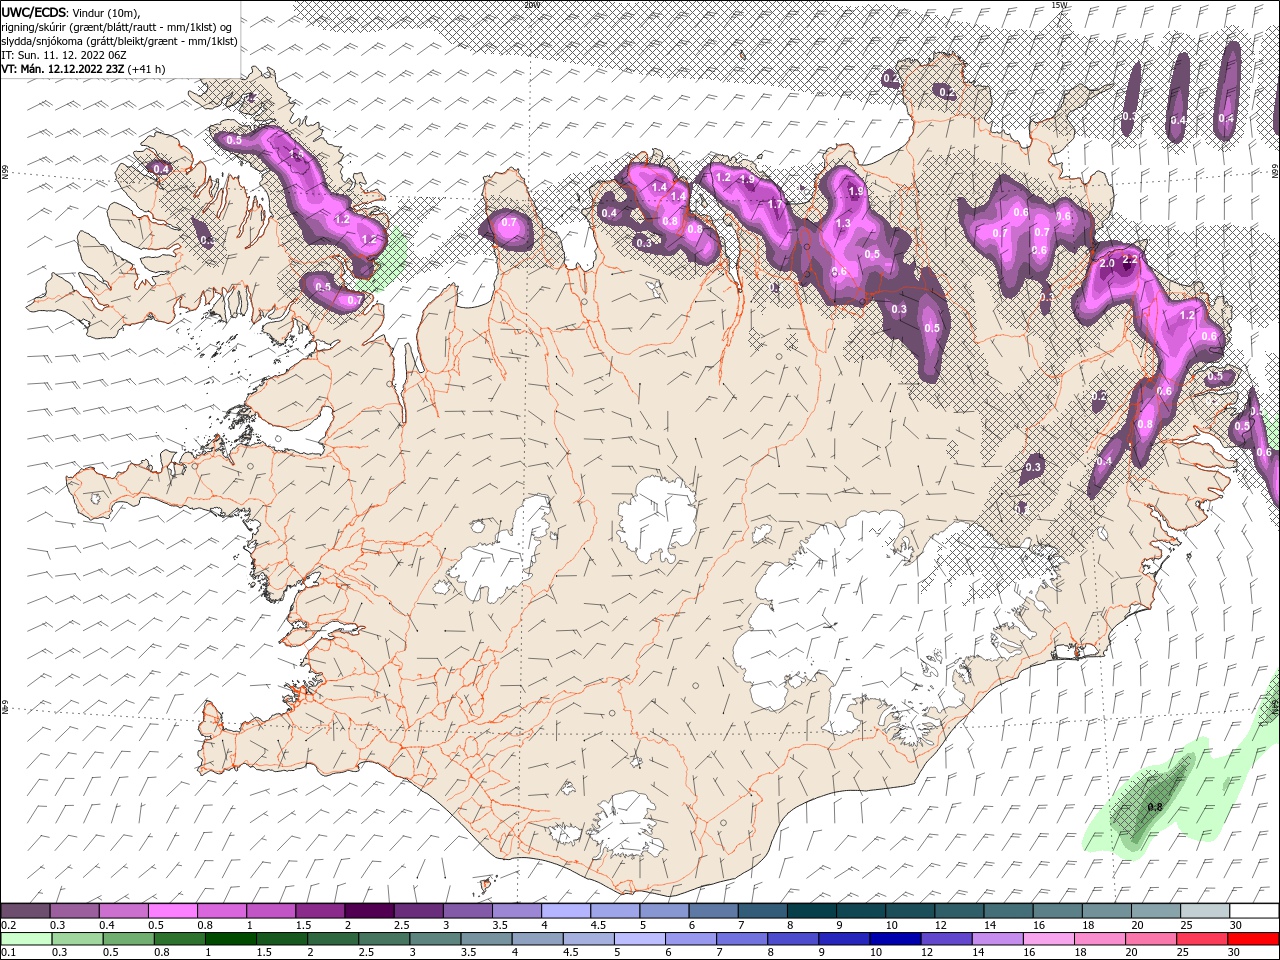Select the bright red swatch ending the rain scale

point(1253,938)
